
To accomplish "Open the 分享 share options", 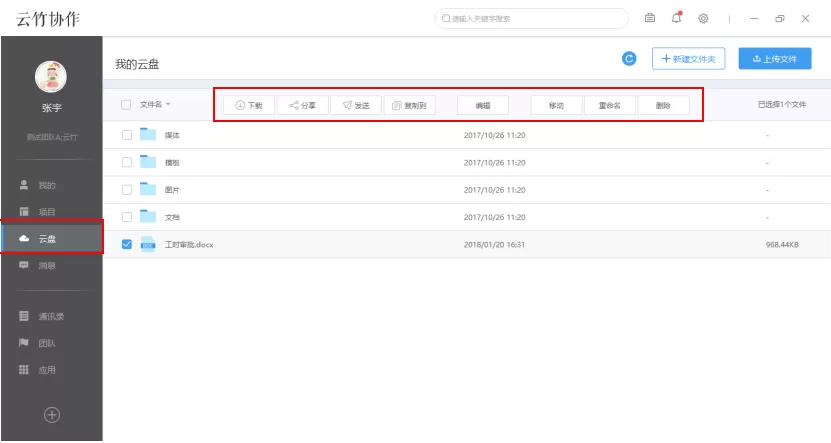I will click(x=302, y=105).
